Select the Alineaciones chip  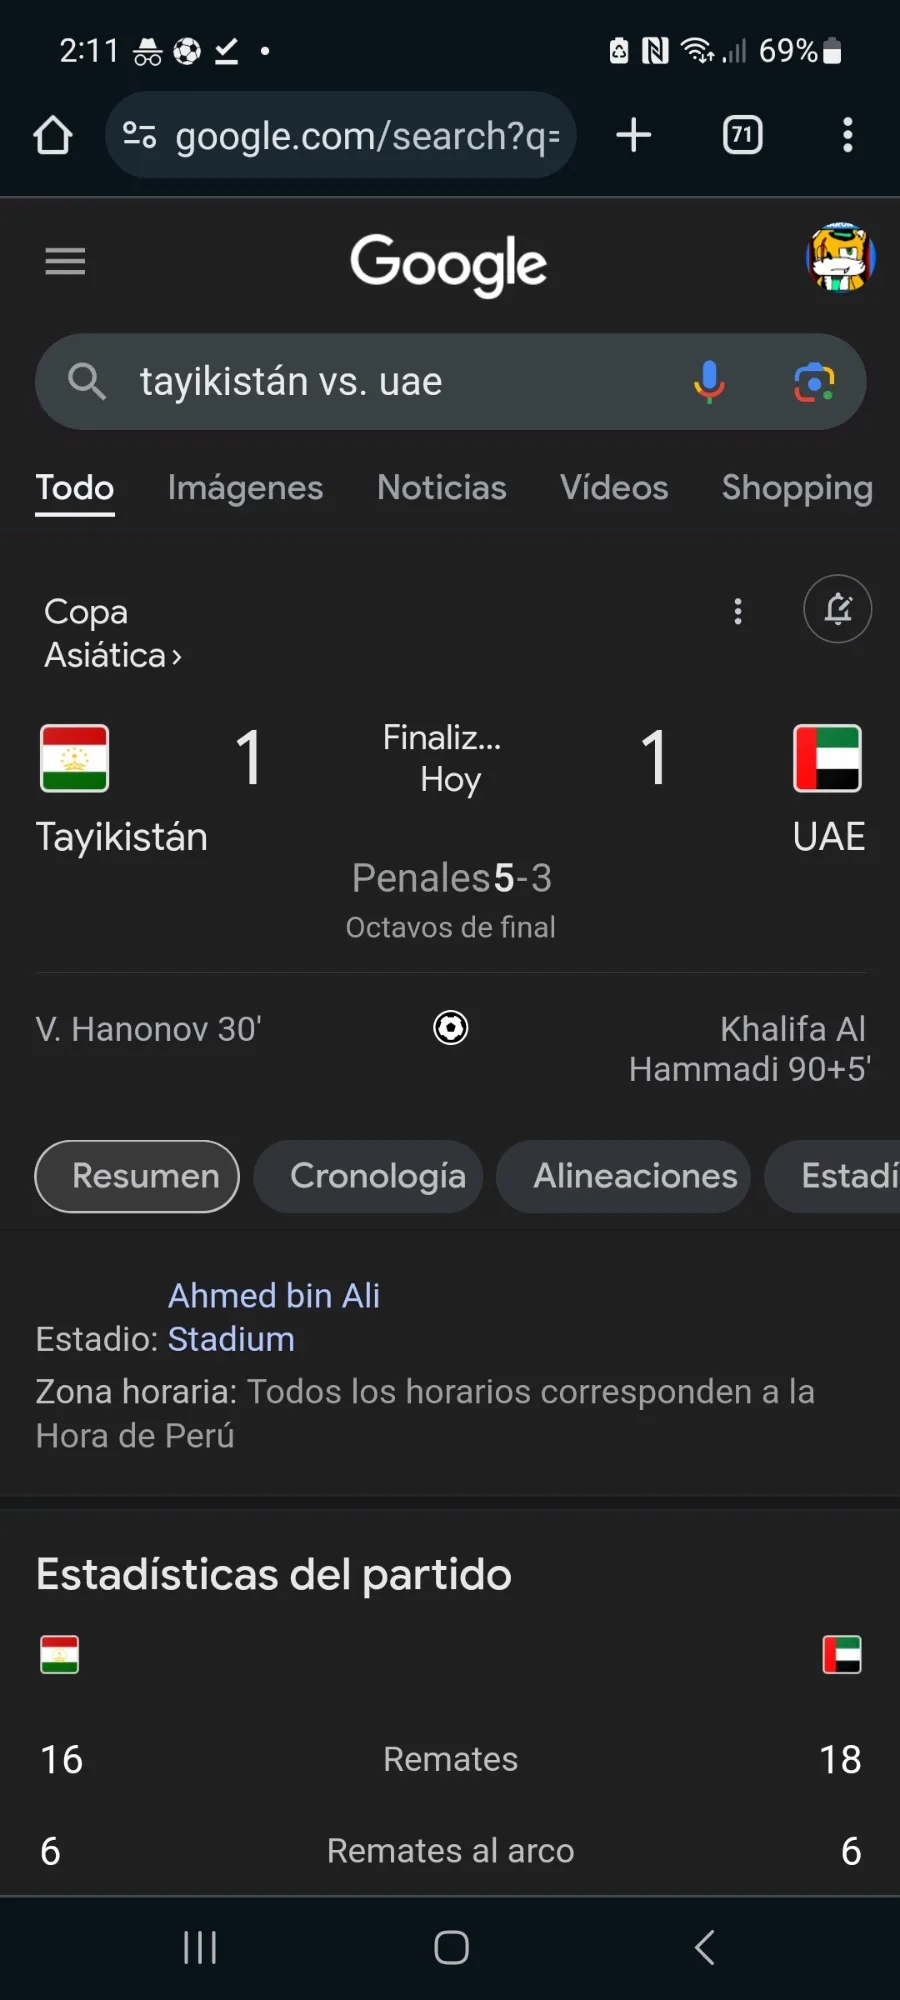[x=635, y=1176]
